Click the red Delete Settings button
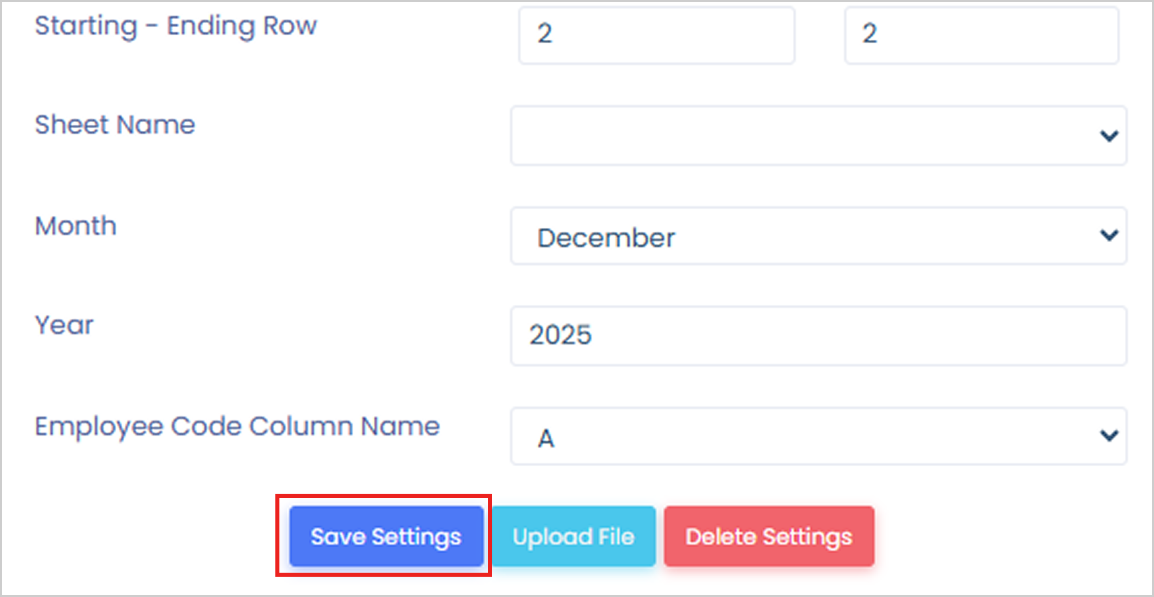This screenshot has width=1154, height=597. (x=769, y=537)
